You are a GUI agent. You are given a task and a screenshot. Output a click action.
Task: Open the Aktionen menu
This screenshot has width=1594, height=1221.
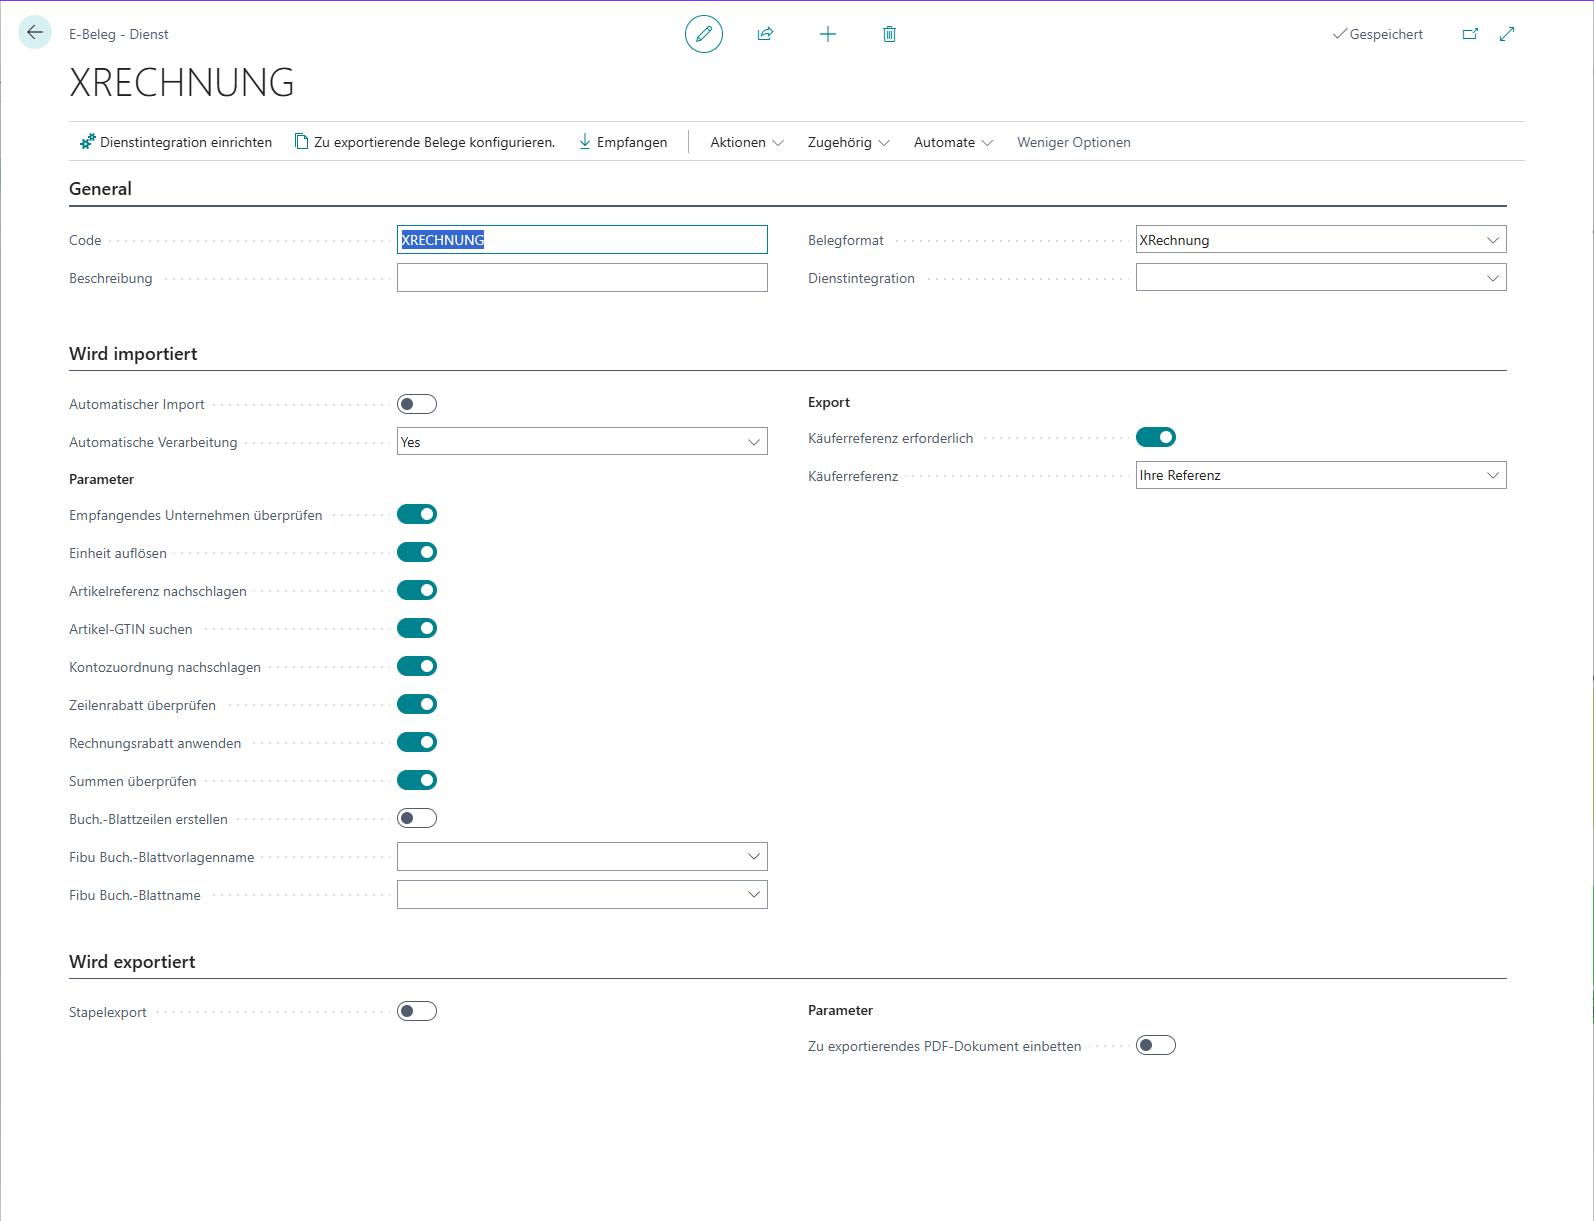tap(746, 142)
